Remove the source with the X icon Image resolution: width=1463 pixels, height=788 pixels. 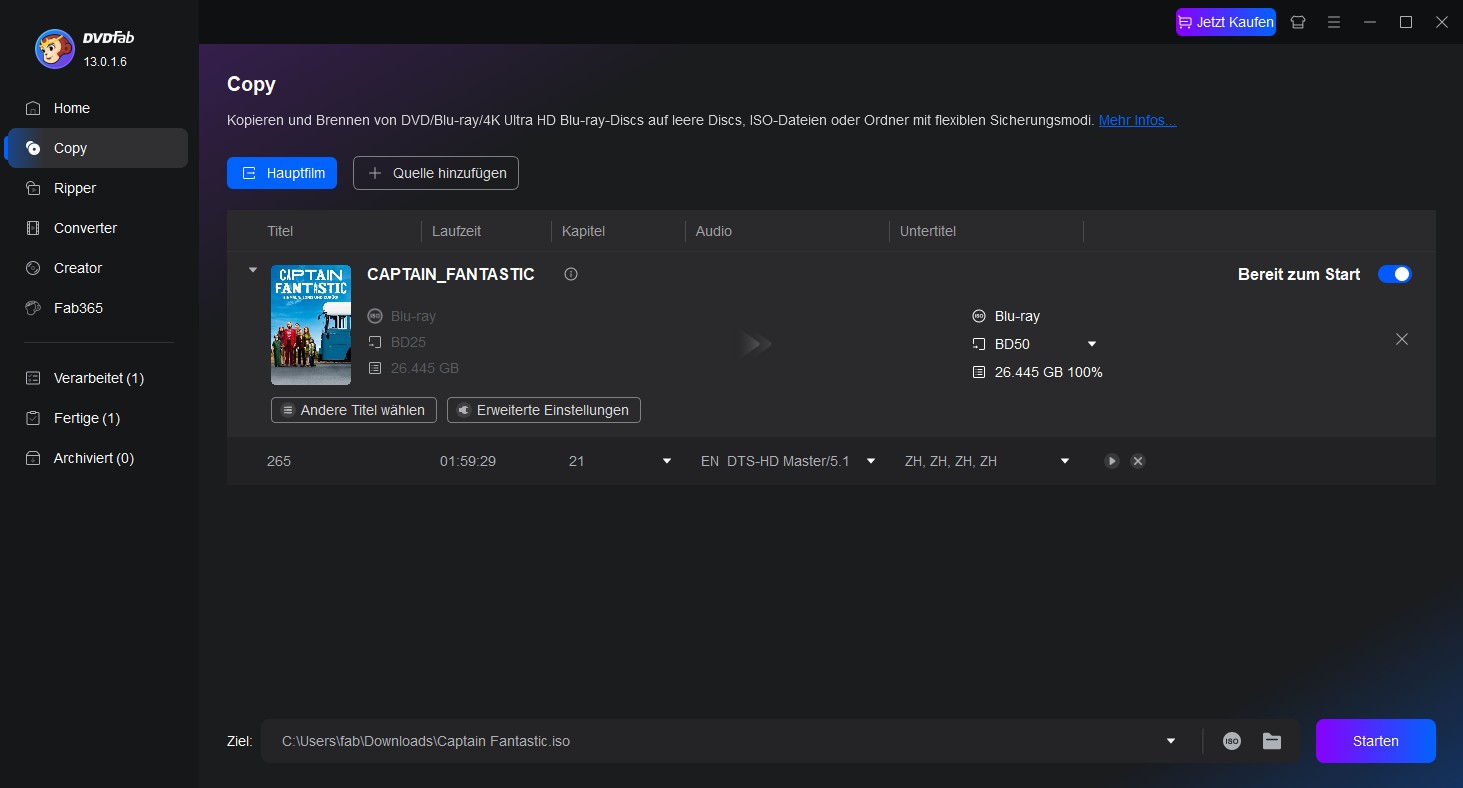(x=1402, y=339)
